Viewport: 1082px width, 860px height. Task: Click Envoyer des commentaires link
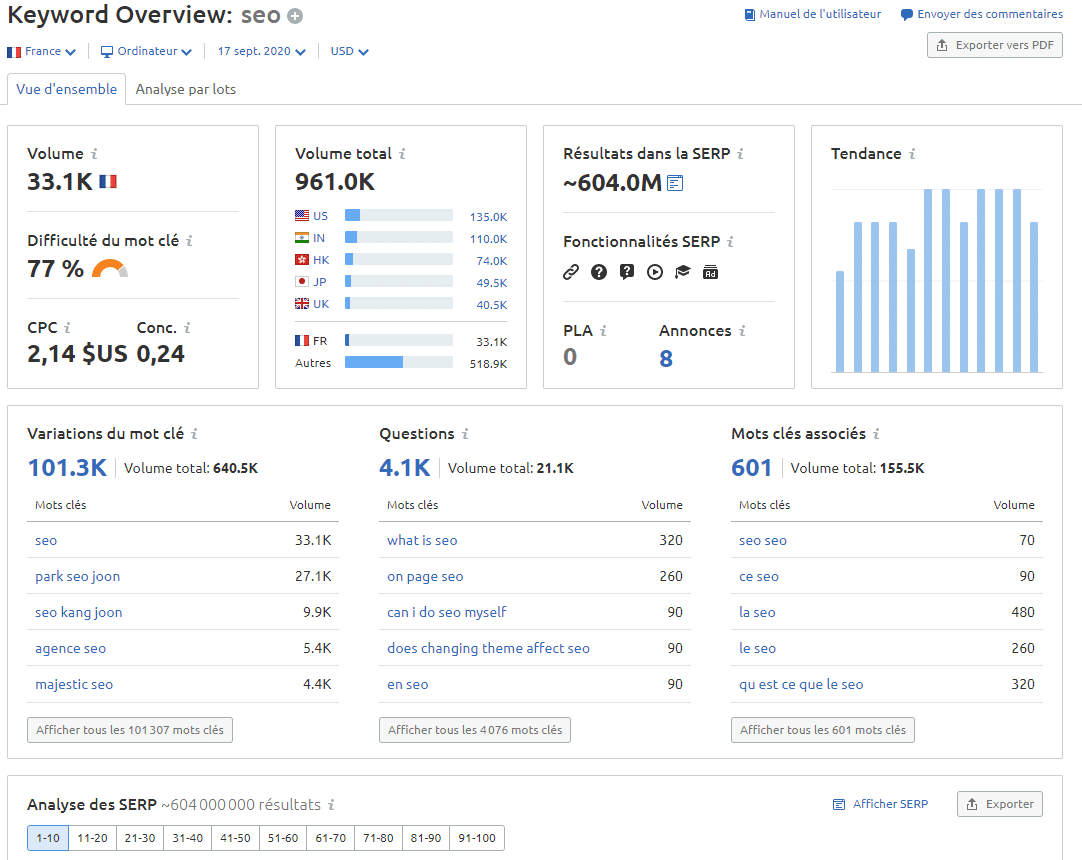[x=982, y=14]
